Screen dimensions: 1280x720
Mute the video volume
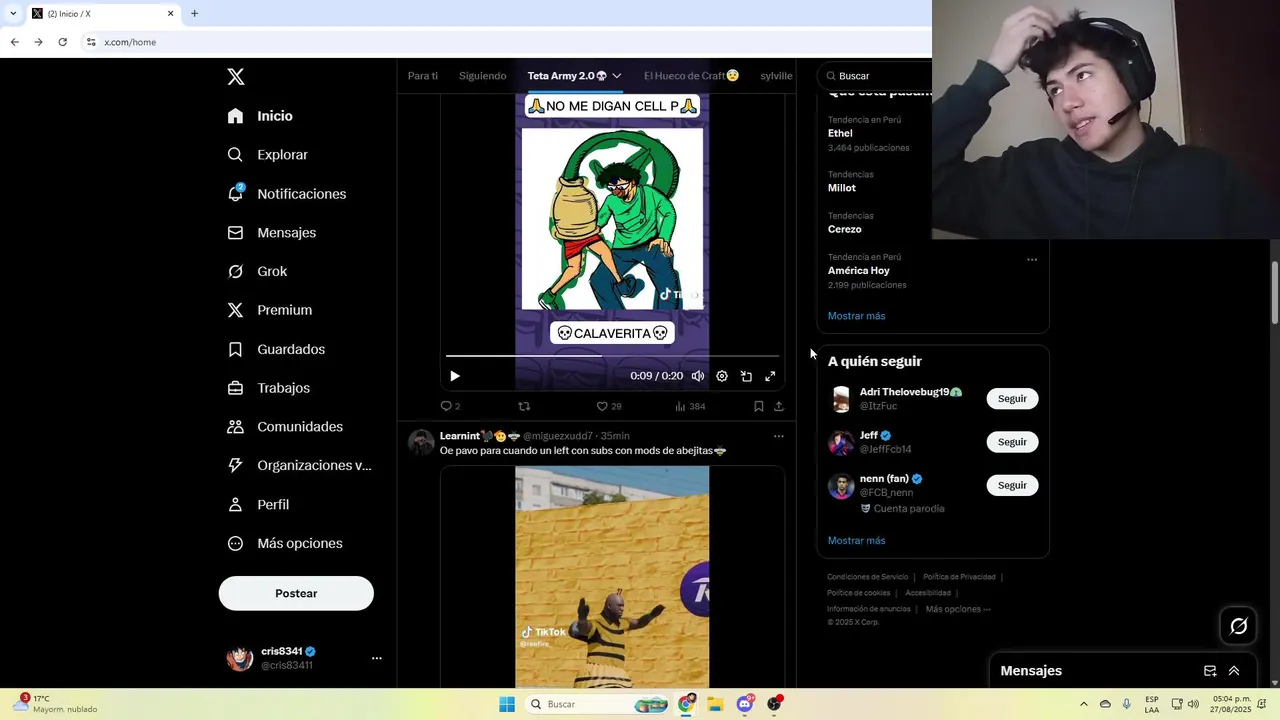coord(698,376)
